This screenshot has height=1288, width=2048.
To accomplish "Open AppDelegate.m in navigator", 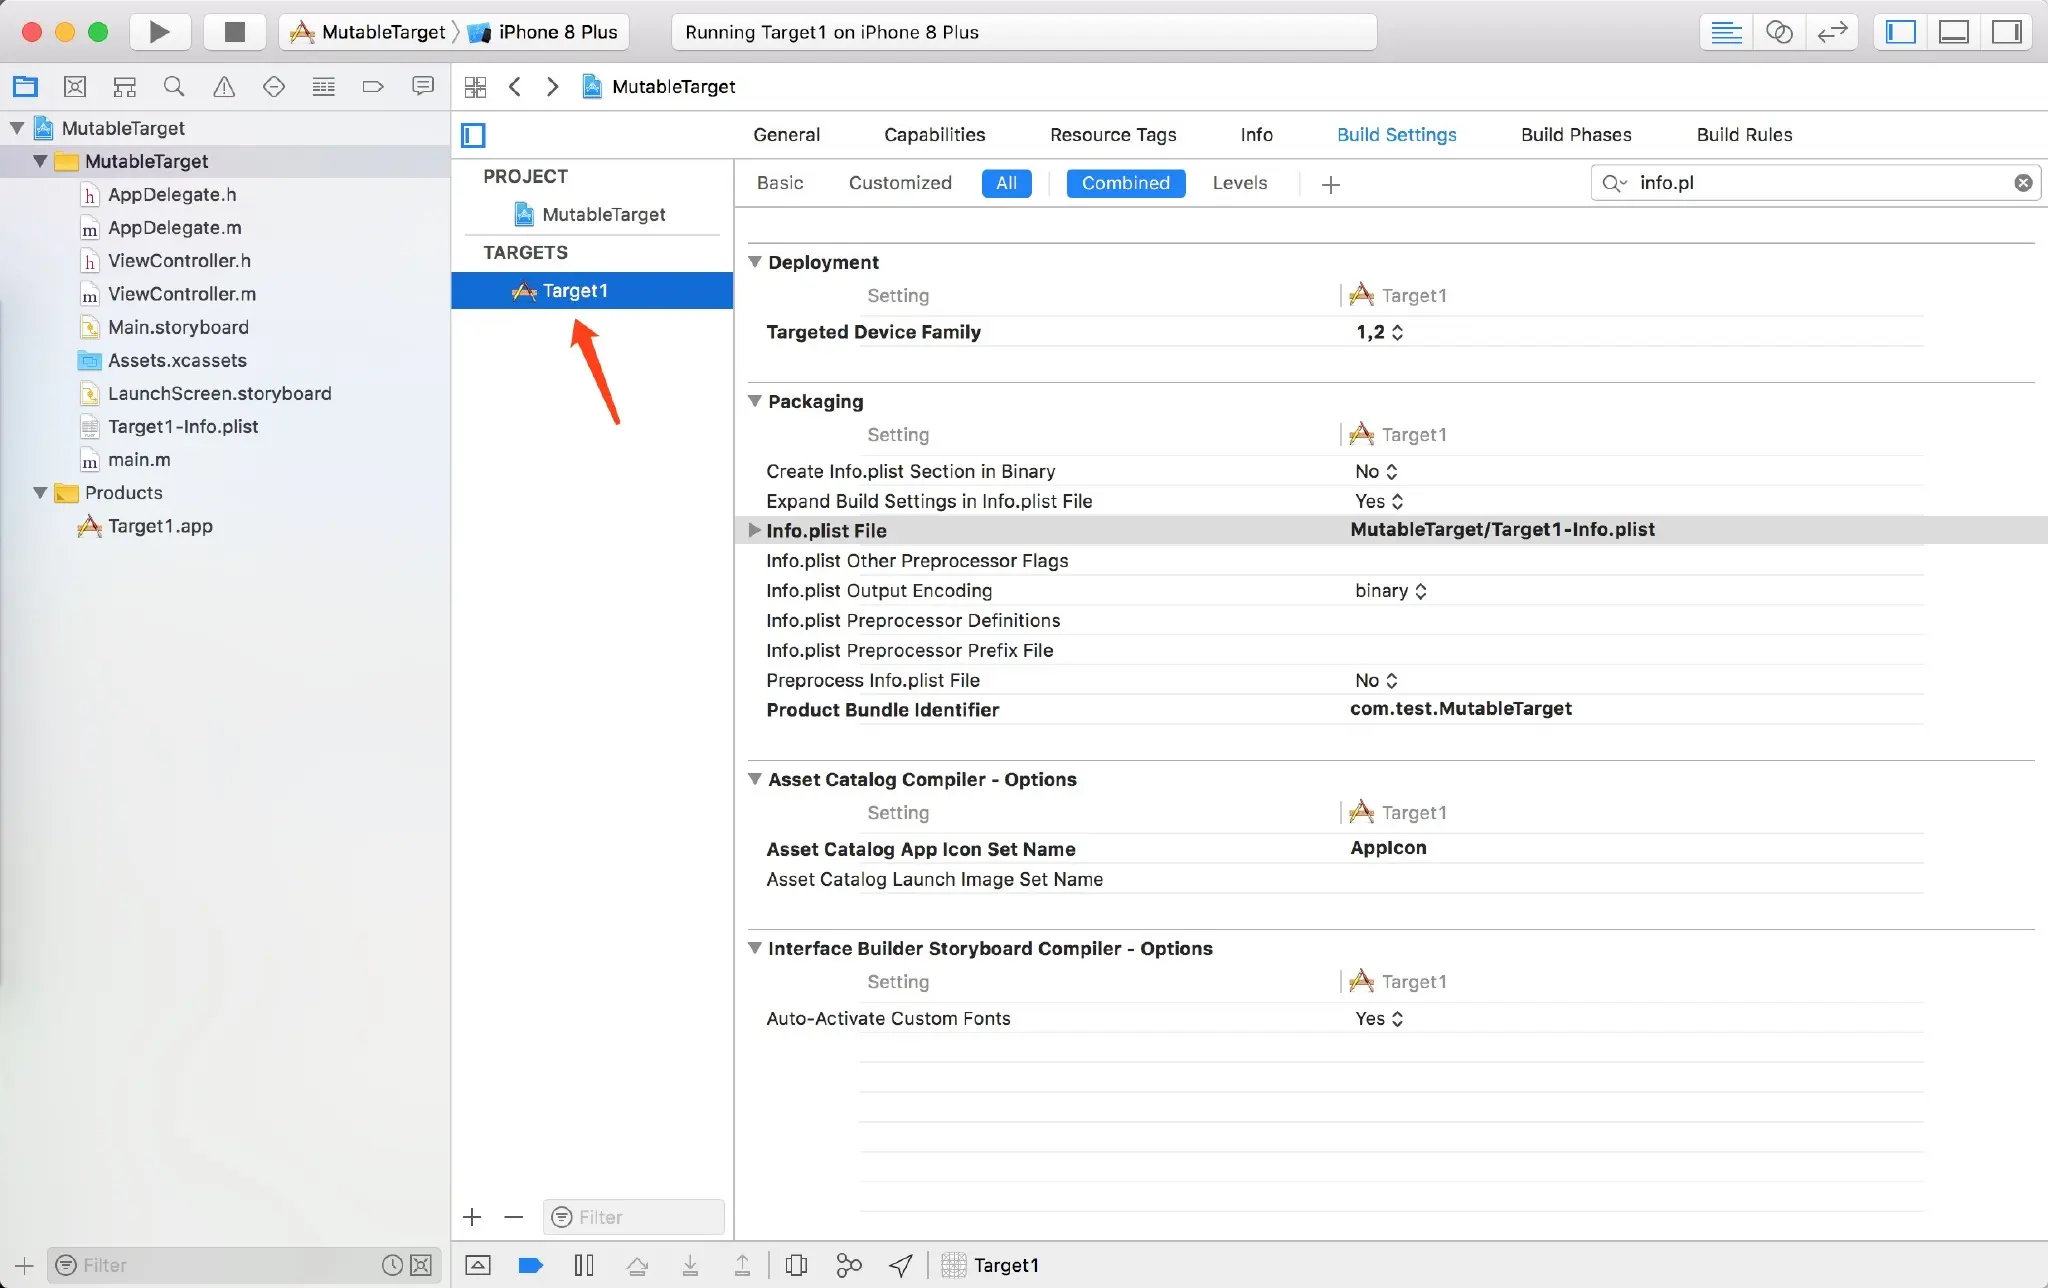I will click(x=174, y=228).
